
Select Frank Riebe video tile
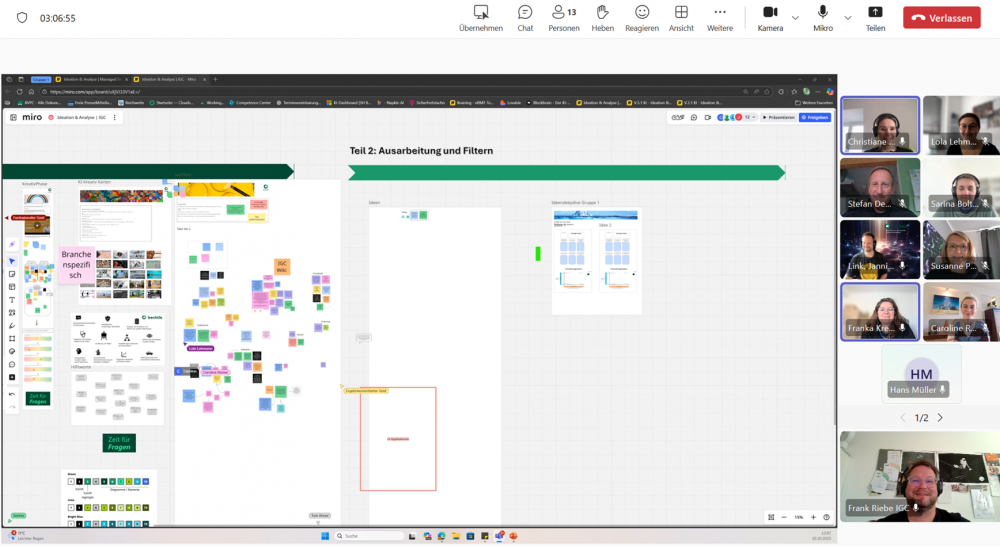pos(919,476)
